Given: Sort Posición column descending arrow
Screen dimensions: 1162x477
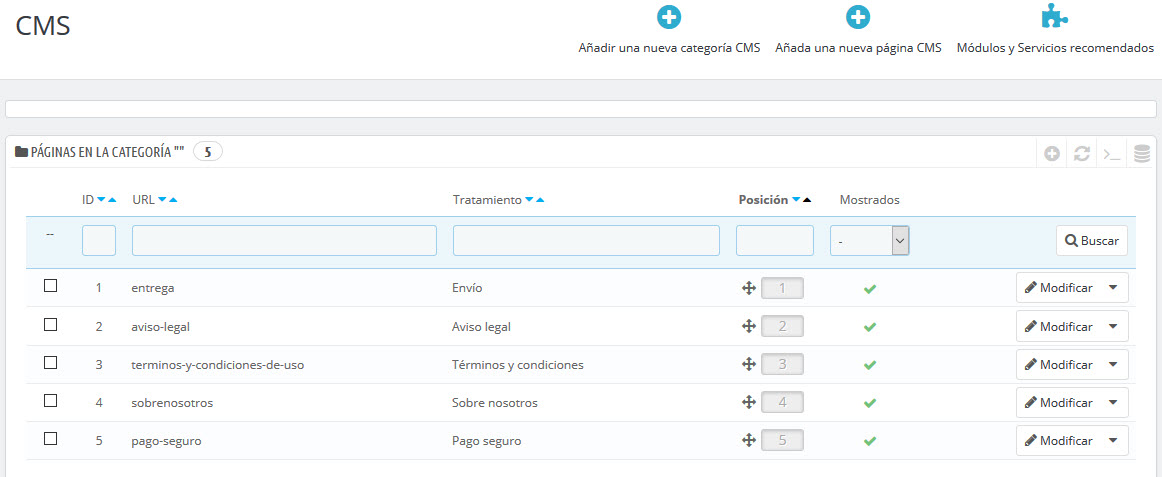Looking at the screenshot, I should click(796, 200).
